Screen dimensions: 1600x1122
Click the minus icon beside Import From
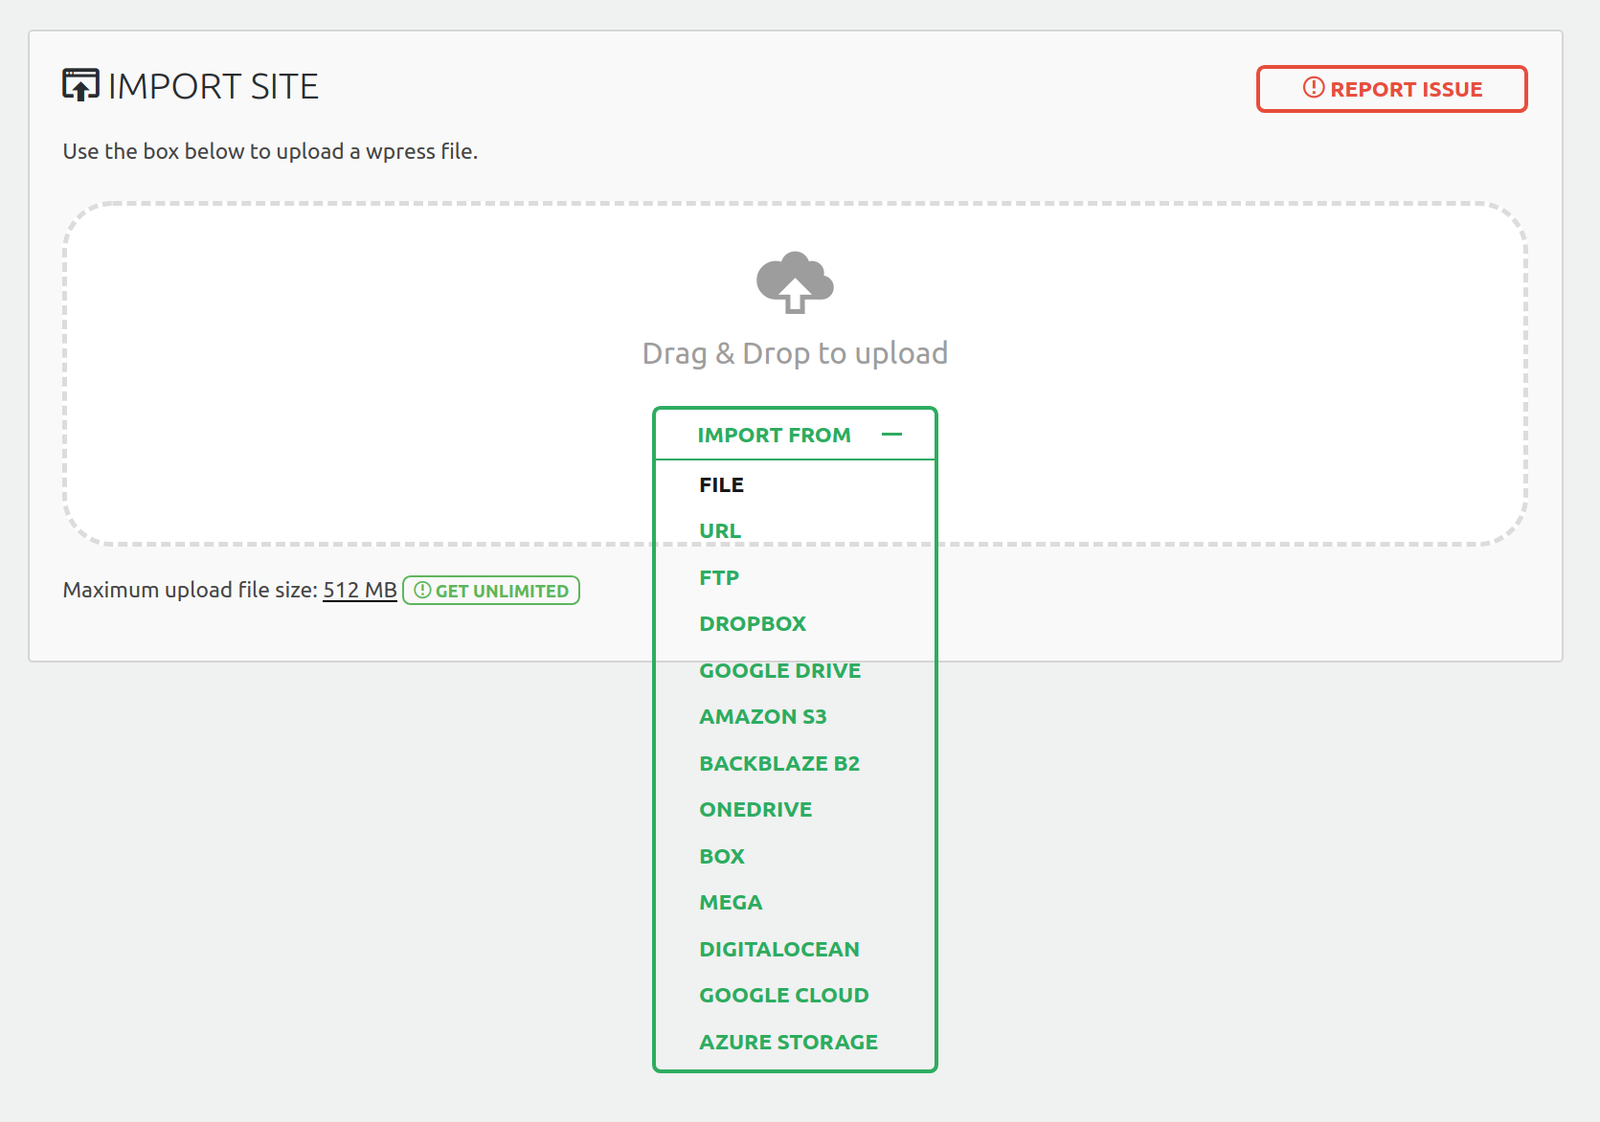coord(892,435)
